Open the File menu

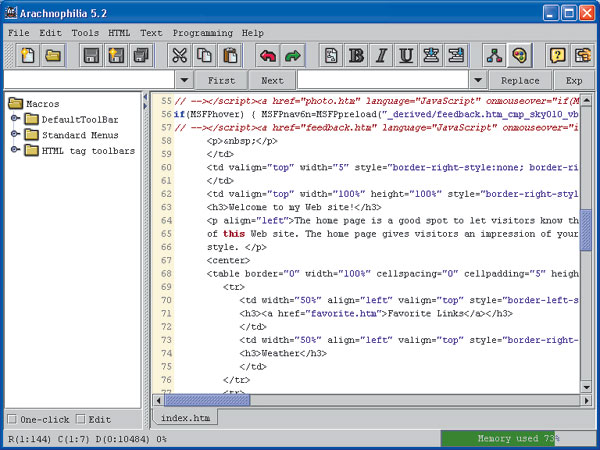click(18, 33)
